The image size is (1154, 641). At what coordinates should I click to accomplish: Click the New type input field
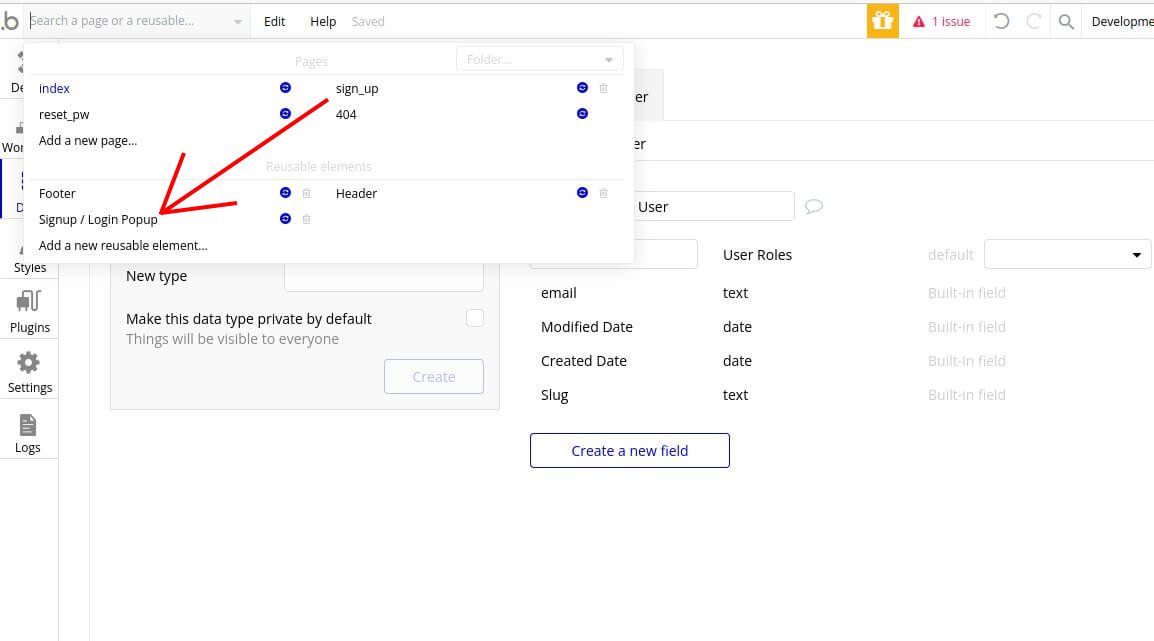pos(383,277)
